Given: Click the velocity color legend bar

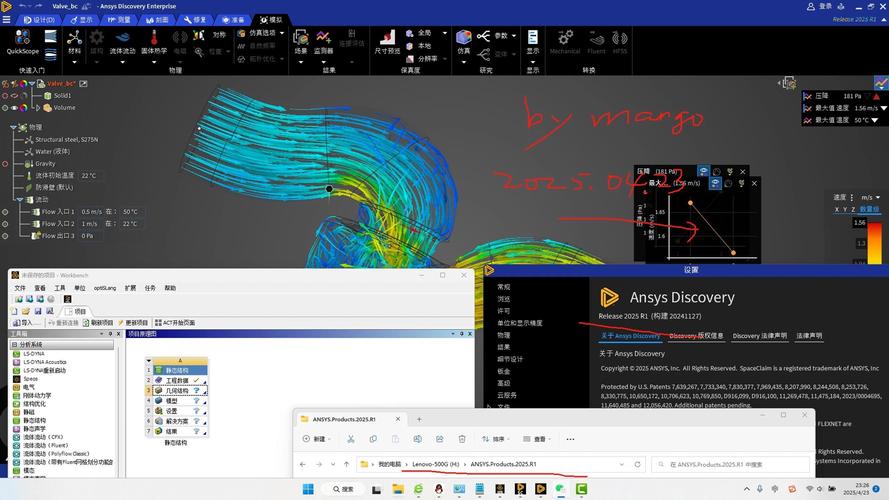Looking at the screenshot, I should coord(875,244).
